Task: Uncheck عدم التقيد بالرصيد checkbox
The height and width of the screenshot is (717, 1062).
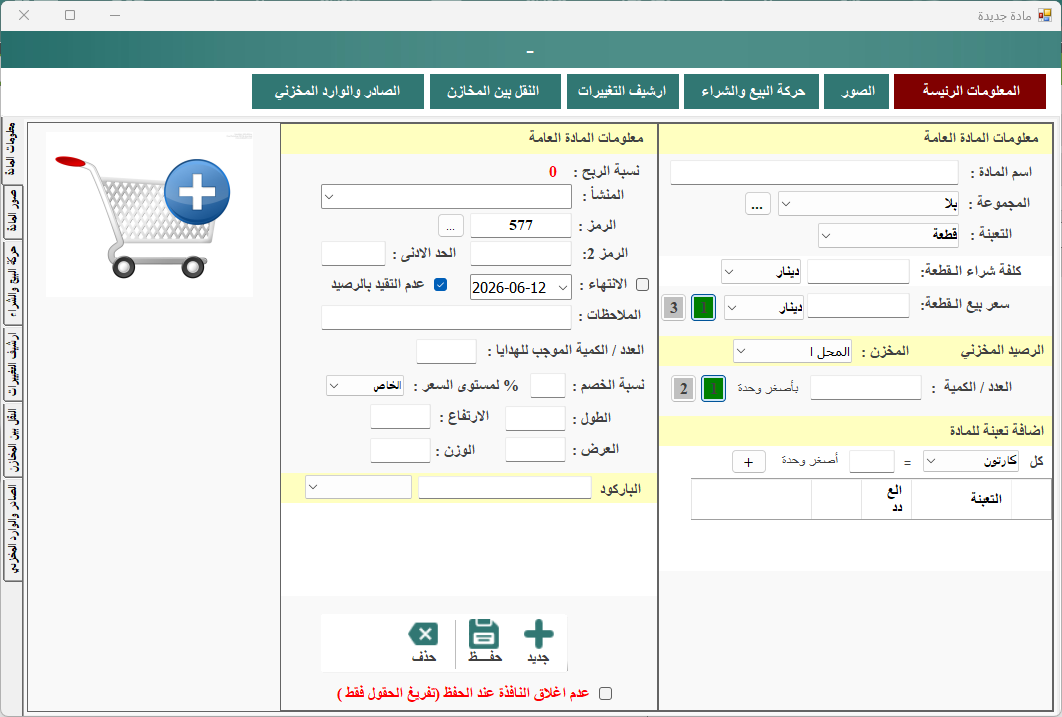Action: pos(441,284)
